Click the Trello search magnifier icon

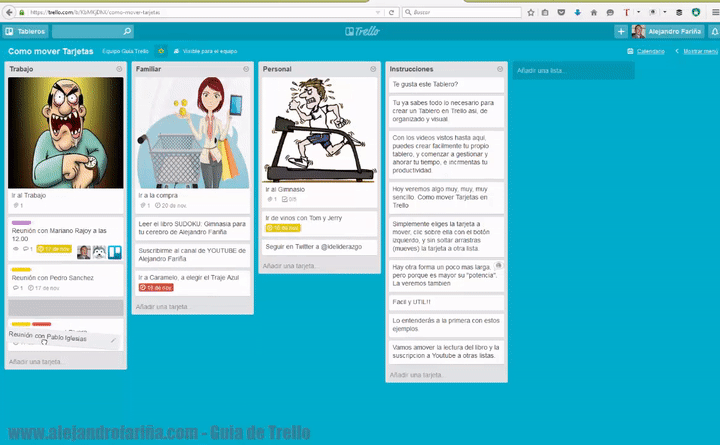point(127,31)
